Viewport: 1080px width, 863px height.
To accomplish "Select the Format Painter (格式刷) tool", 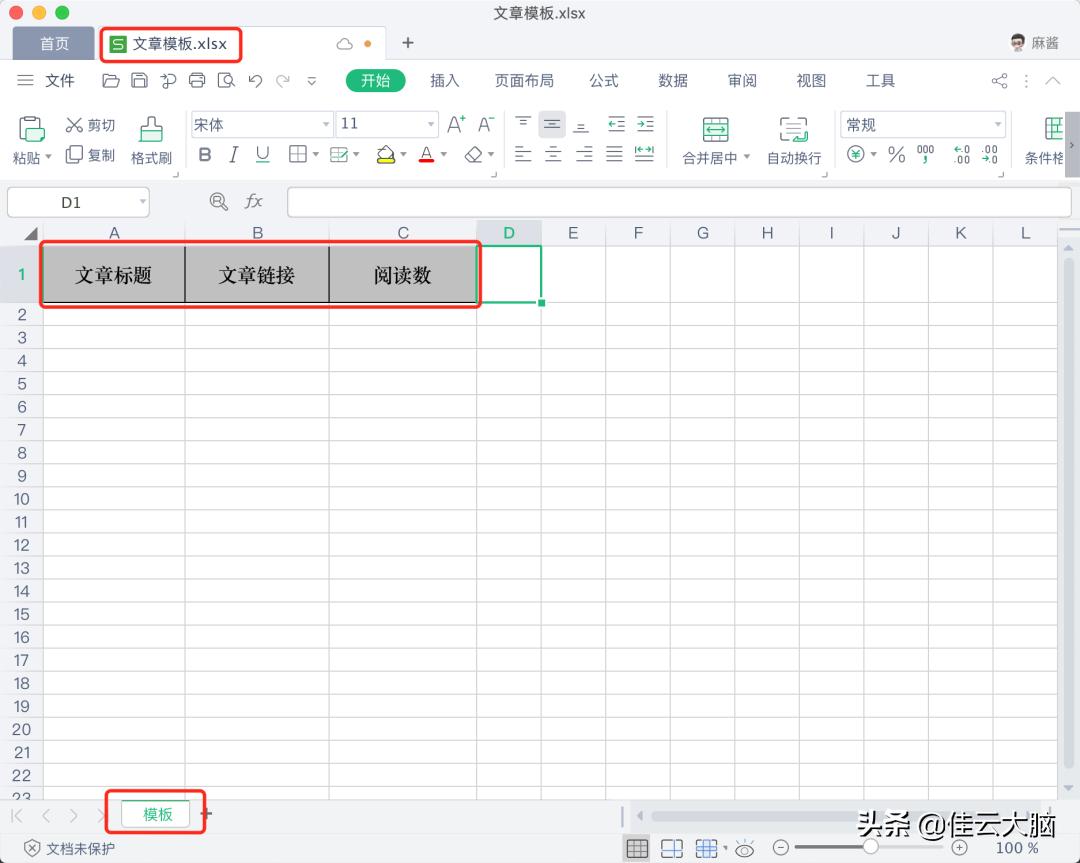I will (x=151, y=140).
